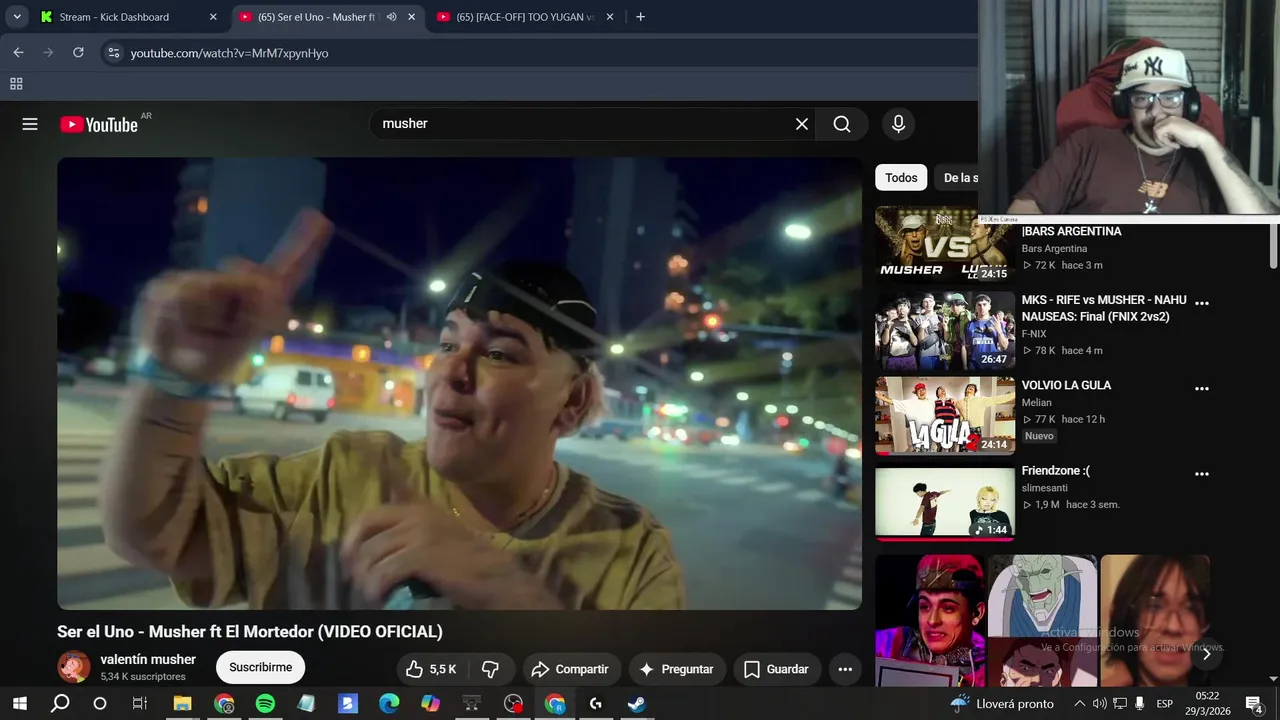Select the Todos filter chip

(901, 178)
